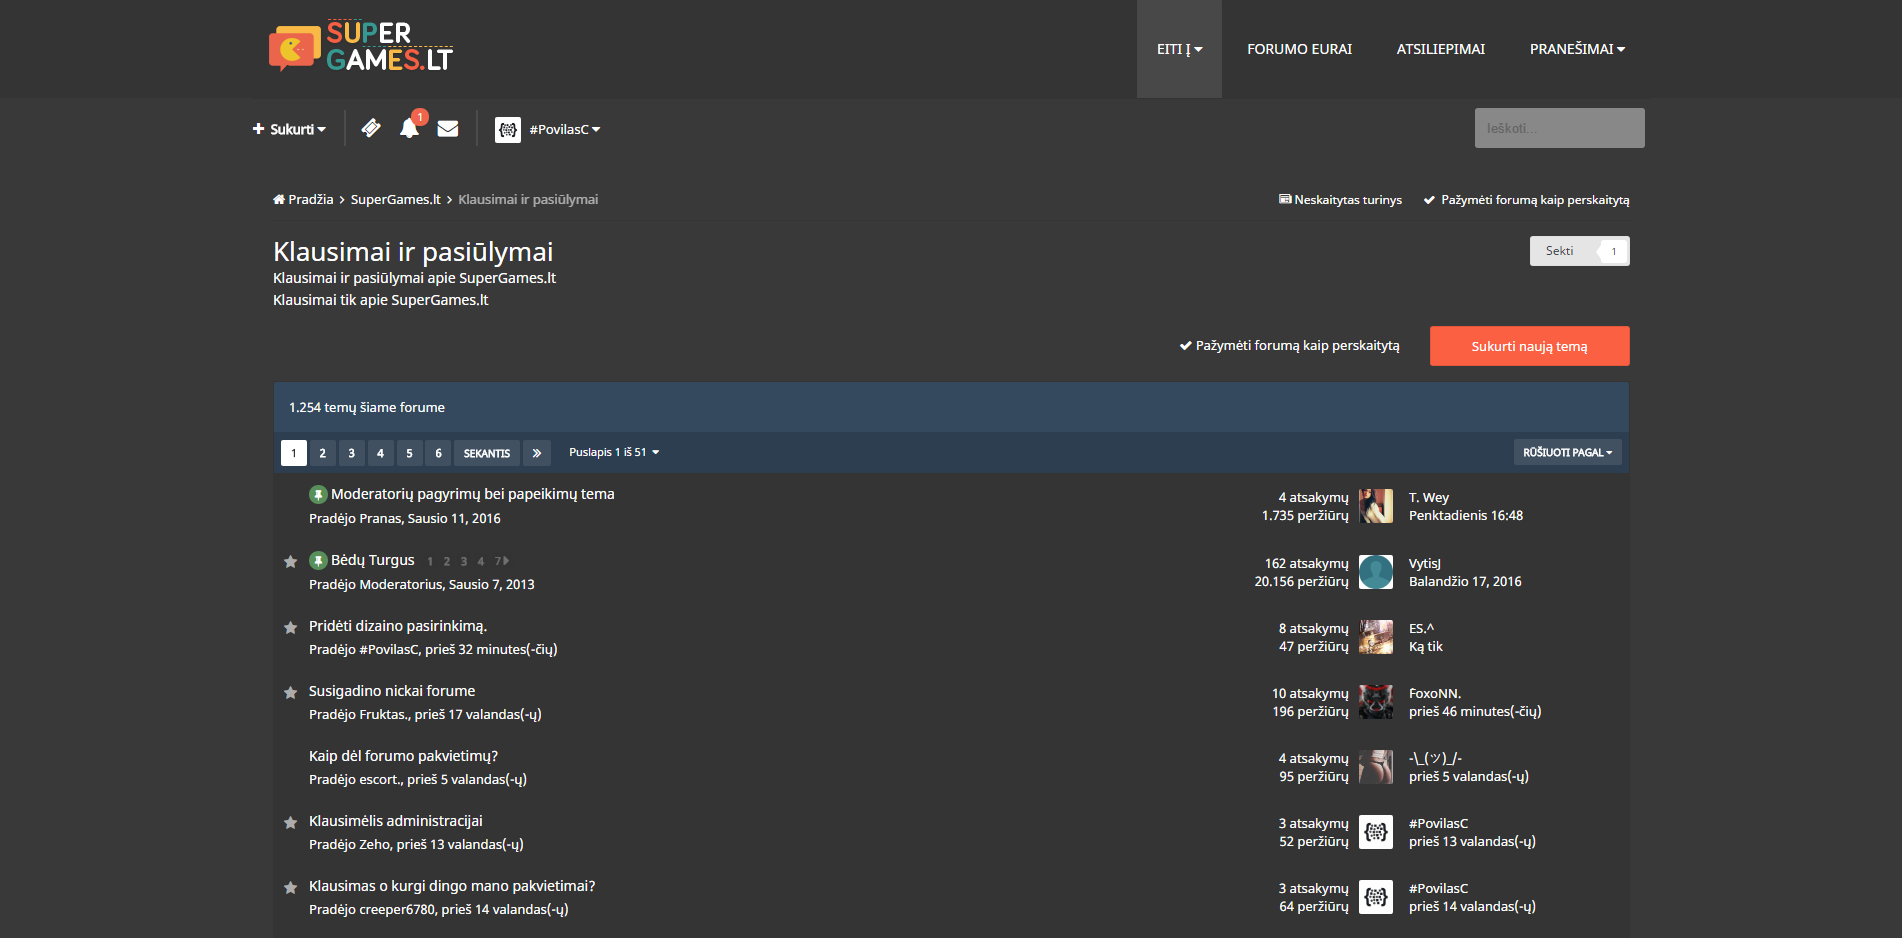Open topic Klausimėlis administracijai

(x=396, y=821)
